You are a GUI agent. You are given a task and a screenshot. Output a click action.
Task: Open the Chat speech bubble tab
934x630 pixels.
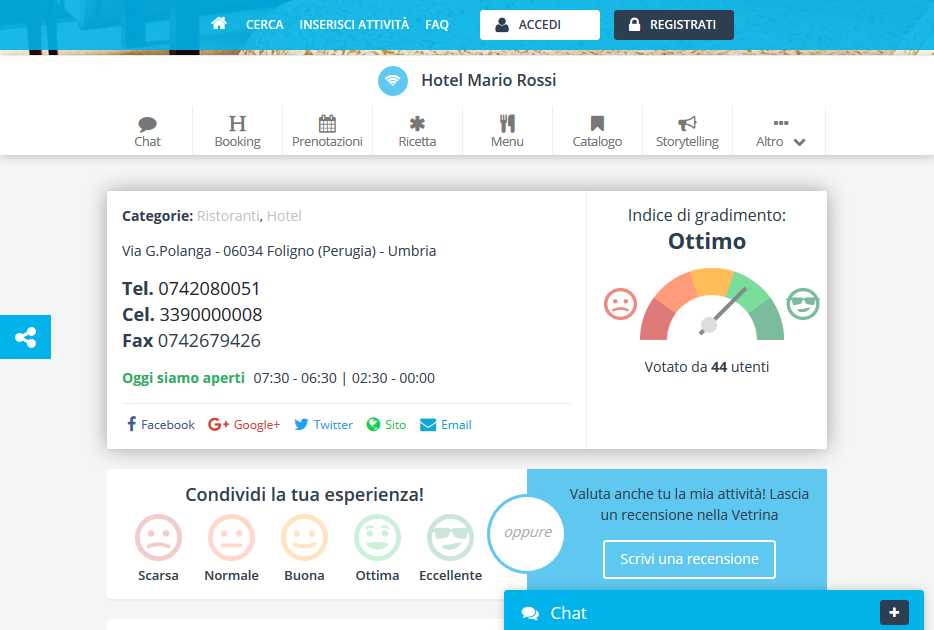tap(147, 131)
